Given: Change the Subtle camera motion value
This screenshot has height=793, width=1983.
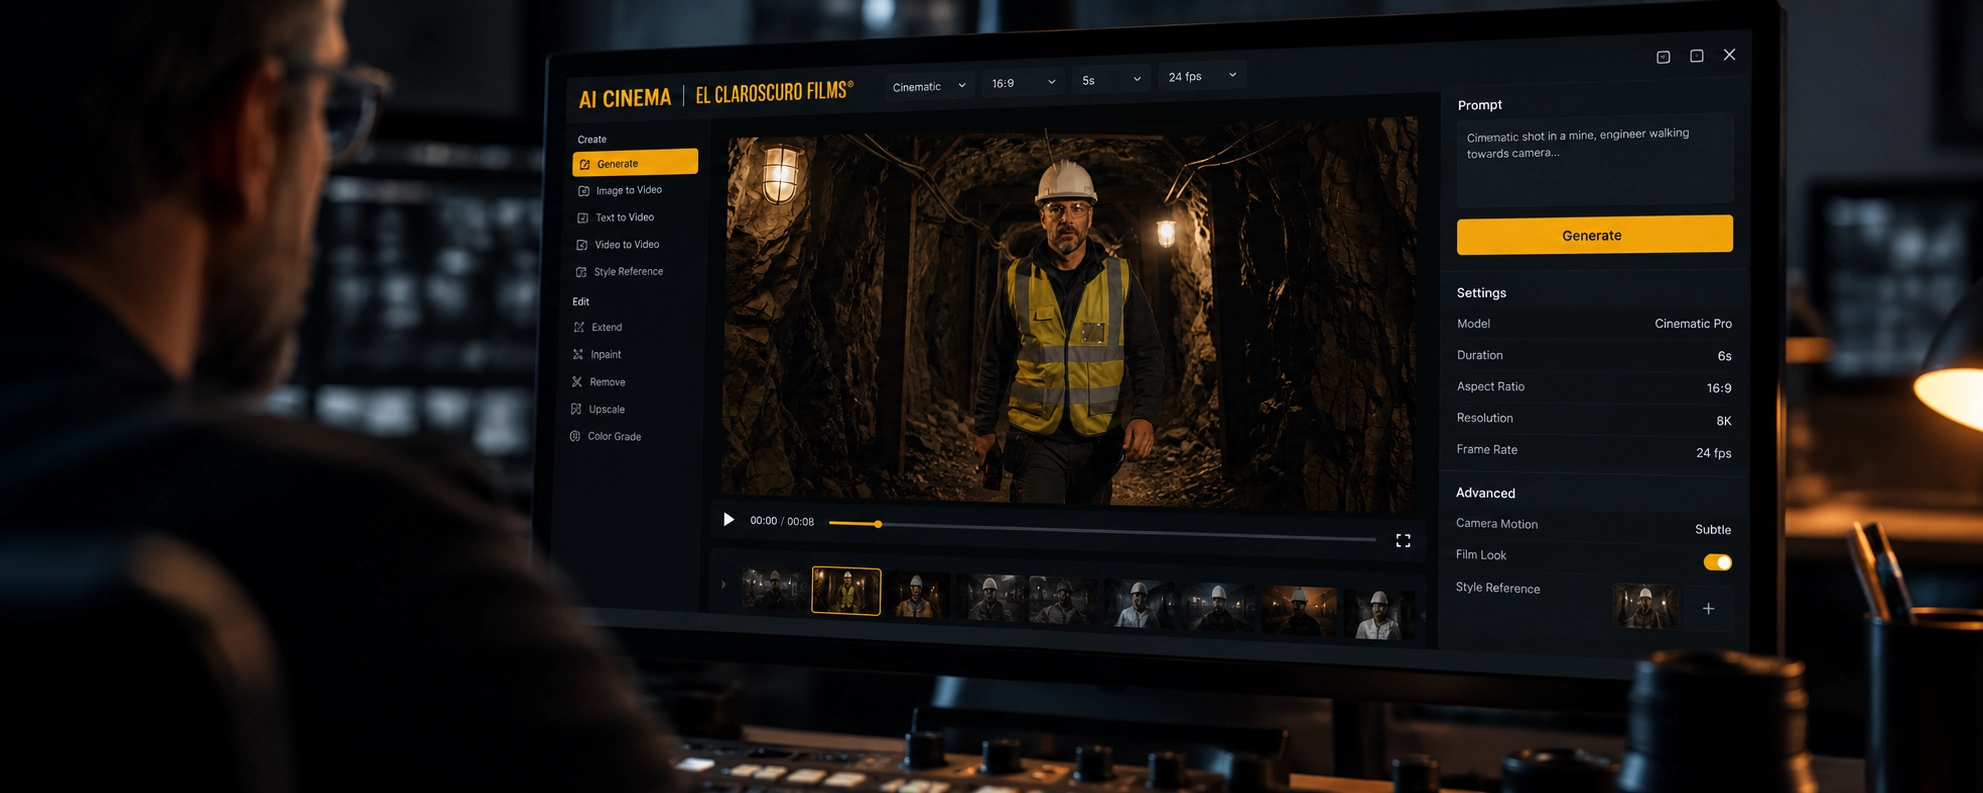Looking at the screenshot, I should click(x=1712, y=530).
